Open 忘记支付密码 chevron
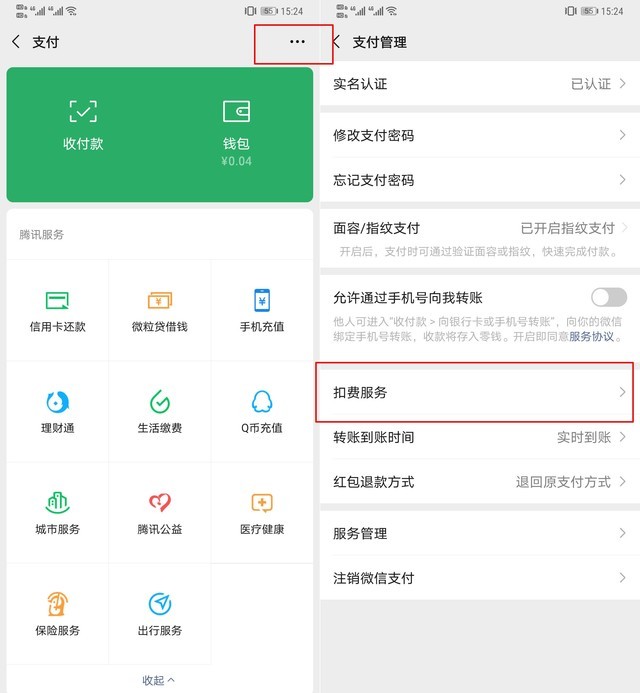The width and height of the screenshot is (640, 693). pyautogui.click(x=622, y=179)
